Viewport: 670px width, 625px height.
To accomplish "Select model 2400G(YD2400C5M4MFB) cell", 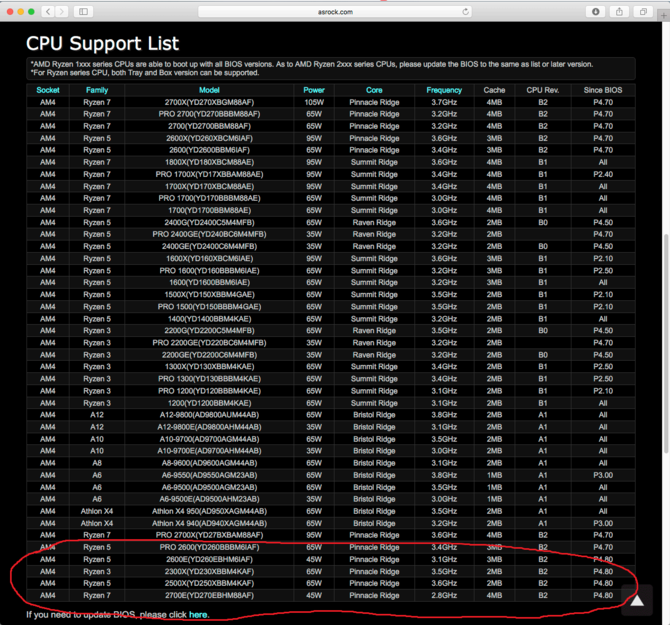I will [x=209, y=223].
